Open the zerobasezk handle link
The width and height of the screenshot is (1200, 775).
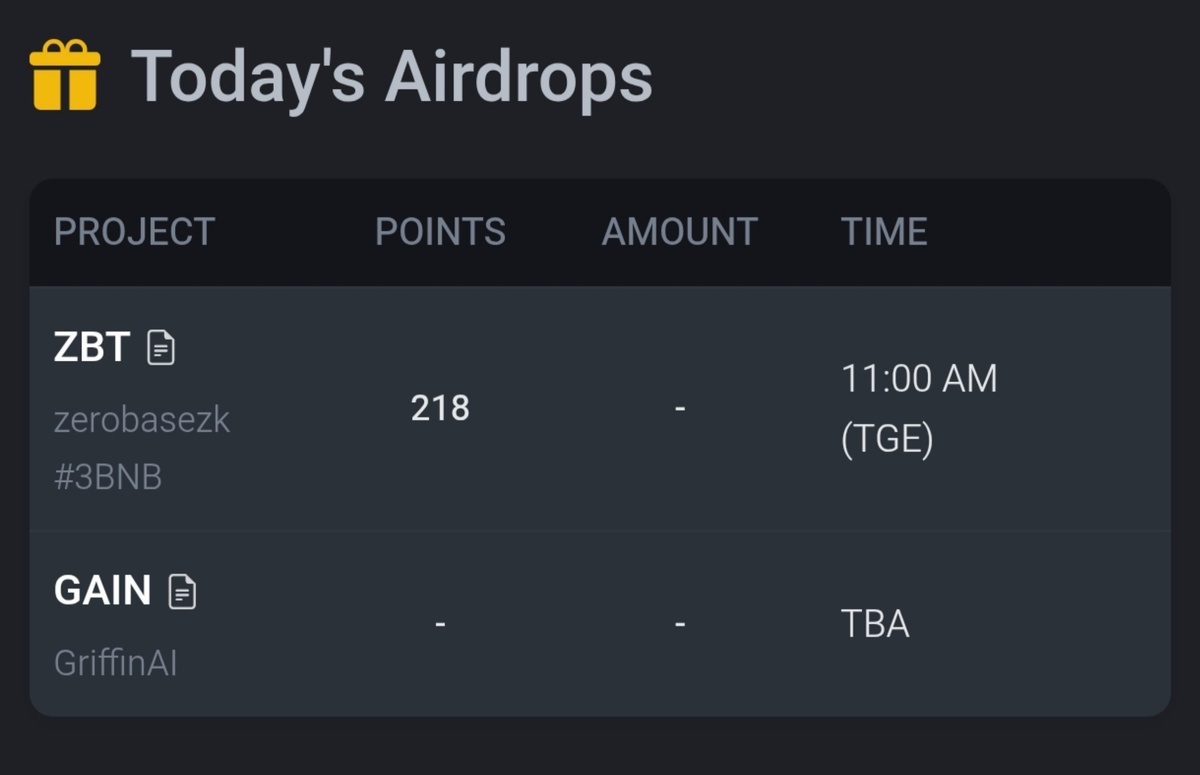[142, 420]
